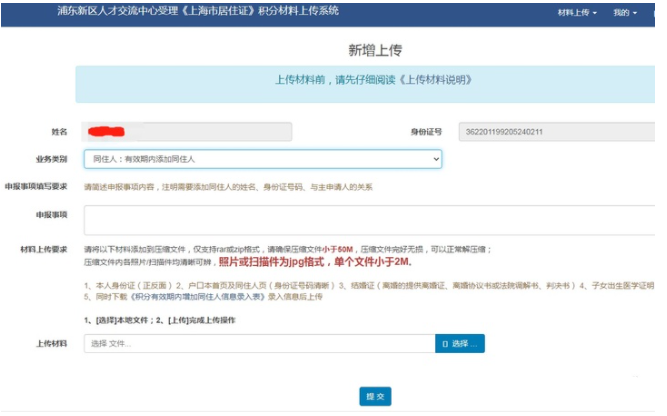Viewport: 667px width, 416px height.
Task: Click the 姓名 field label
Action: pos(59,131)
